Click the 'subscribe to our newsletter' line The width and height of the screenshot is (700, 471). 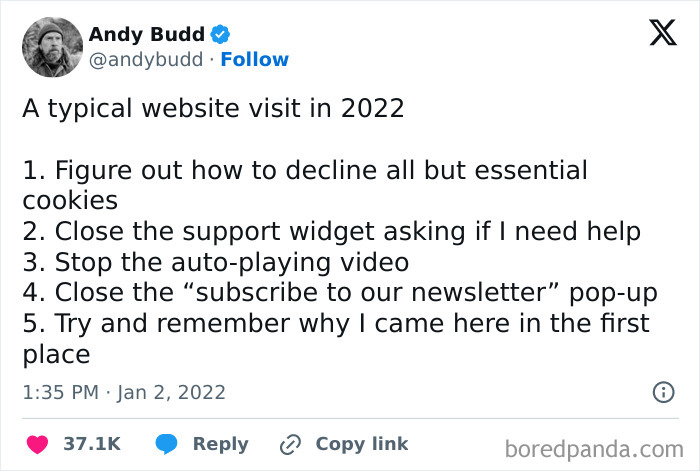(x=340, y=293)
